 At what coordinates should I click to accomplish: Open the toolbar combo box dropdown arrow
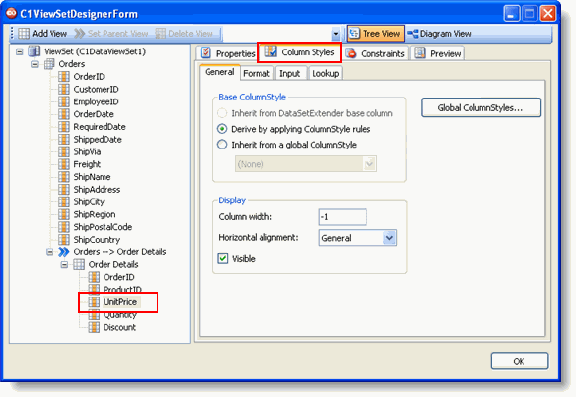[335, 34]
